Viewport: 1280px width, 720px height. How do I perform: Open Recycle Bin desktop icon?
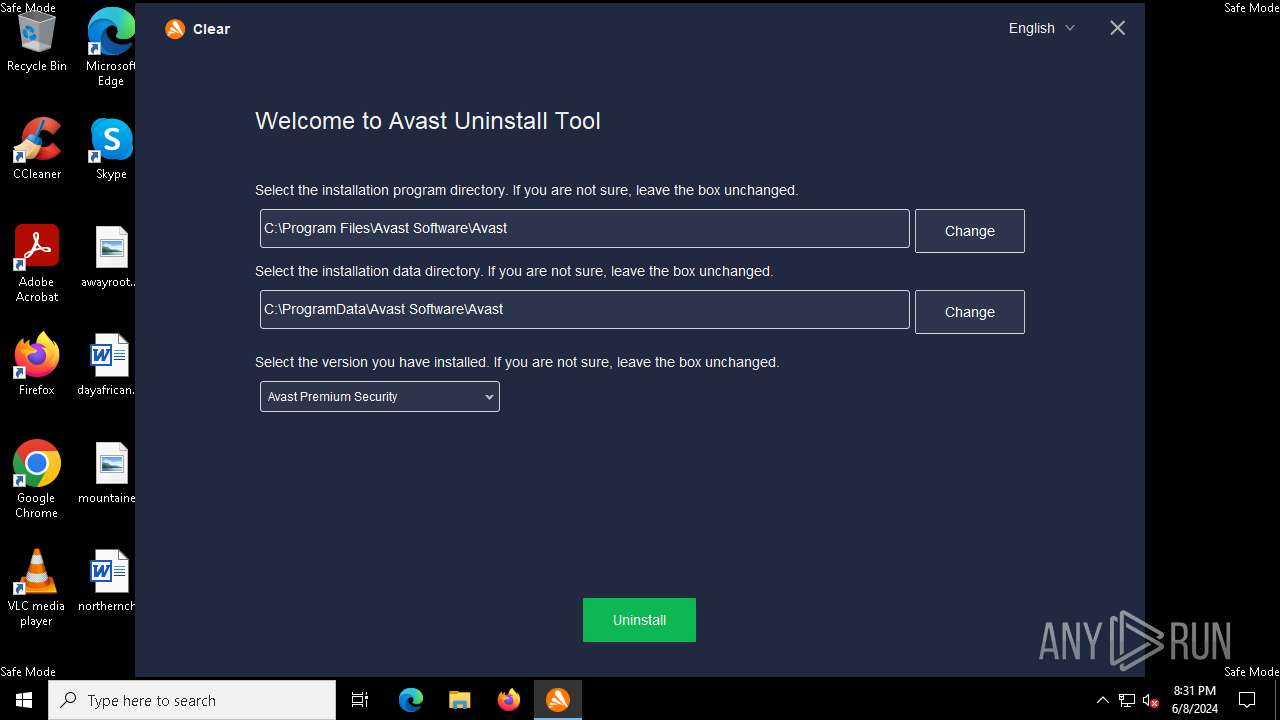point(37,42)
